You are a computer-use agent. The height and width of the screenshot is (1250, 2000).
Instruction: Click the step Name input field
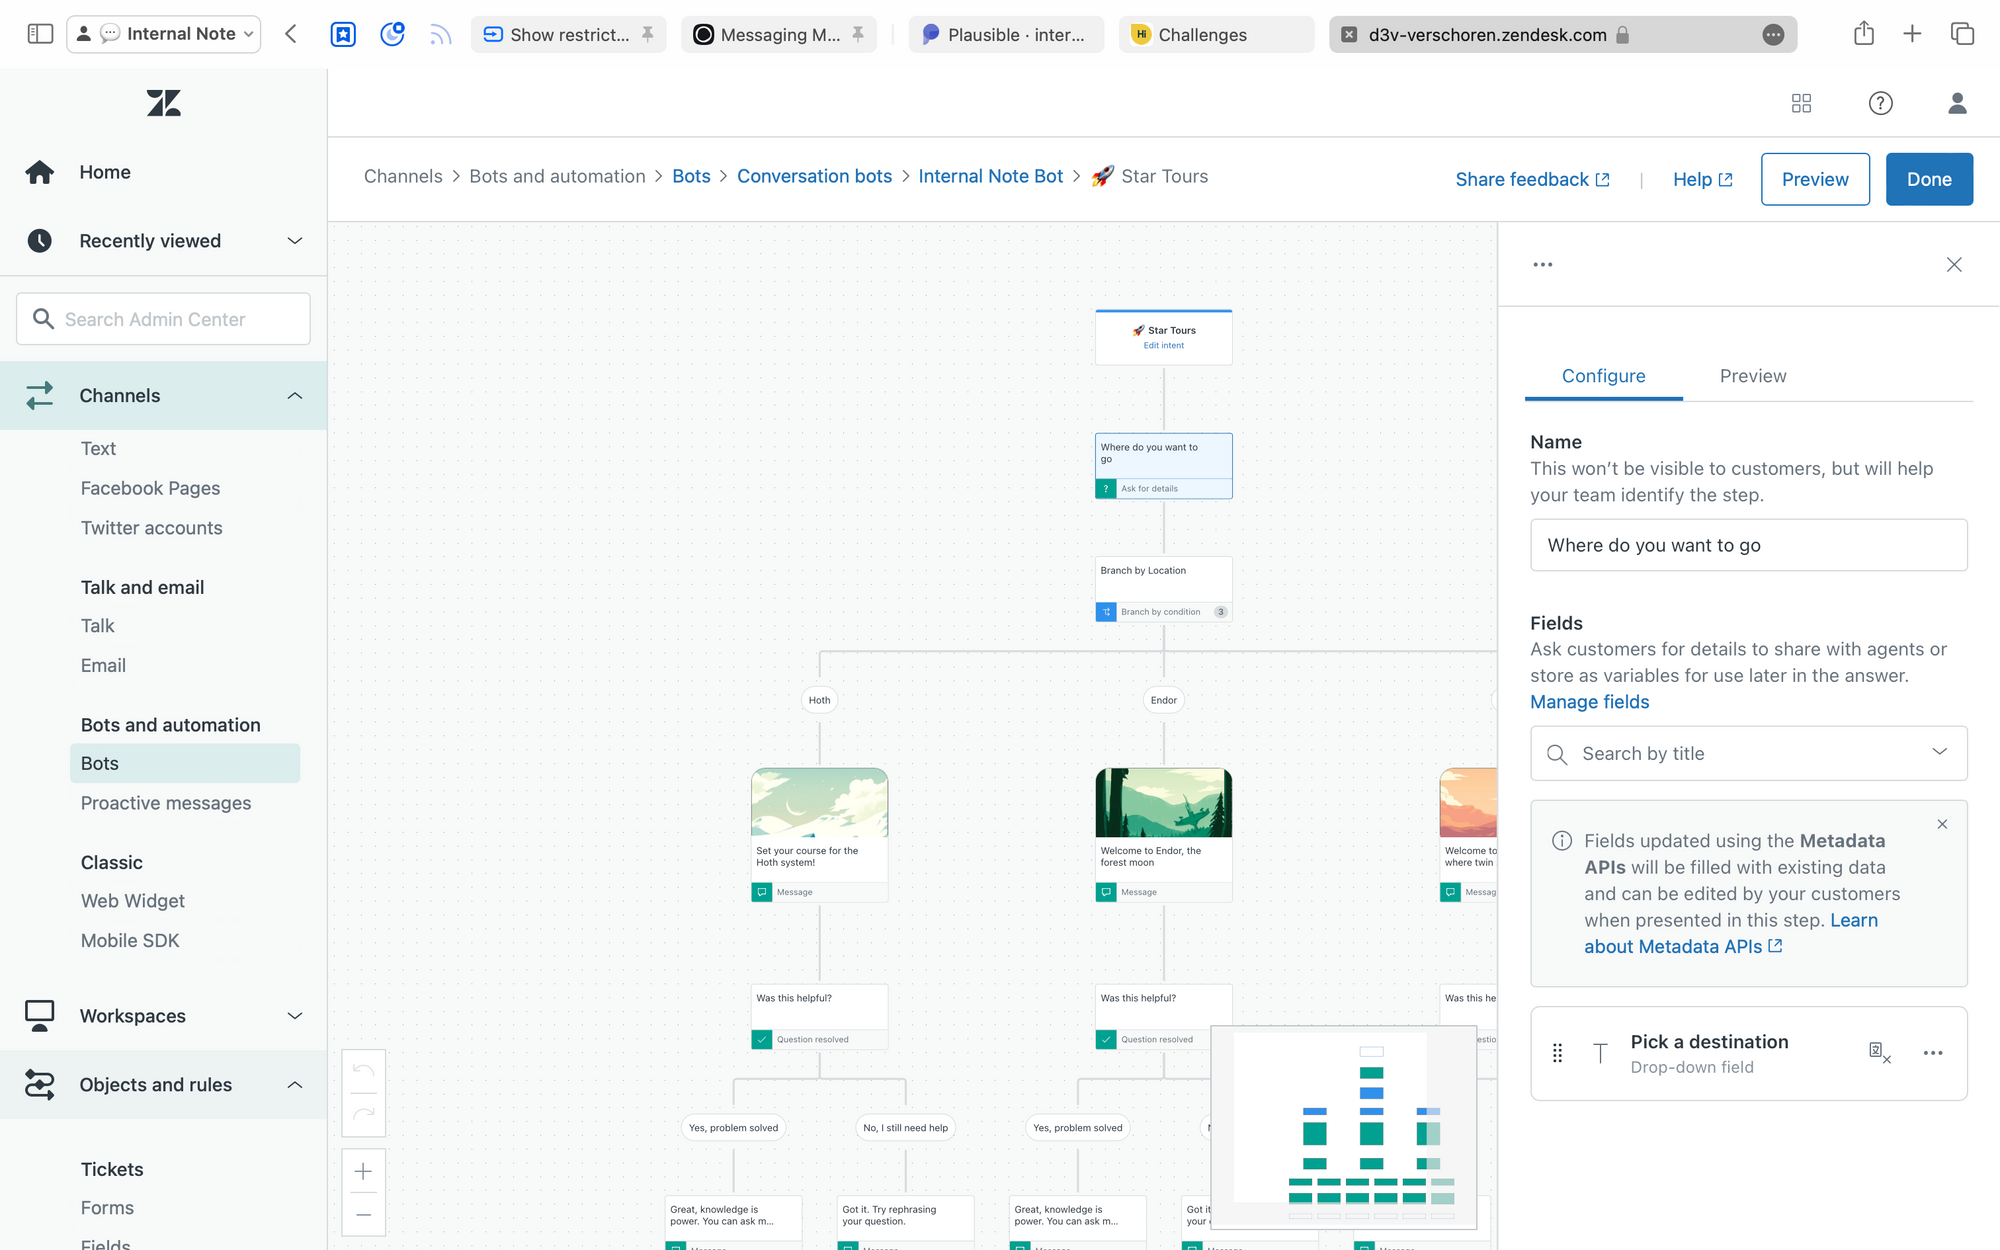1748,545
